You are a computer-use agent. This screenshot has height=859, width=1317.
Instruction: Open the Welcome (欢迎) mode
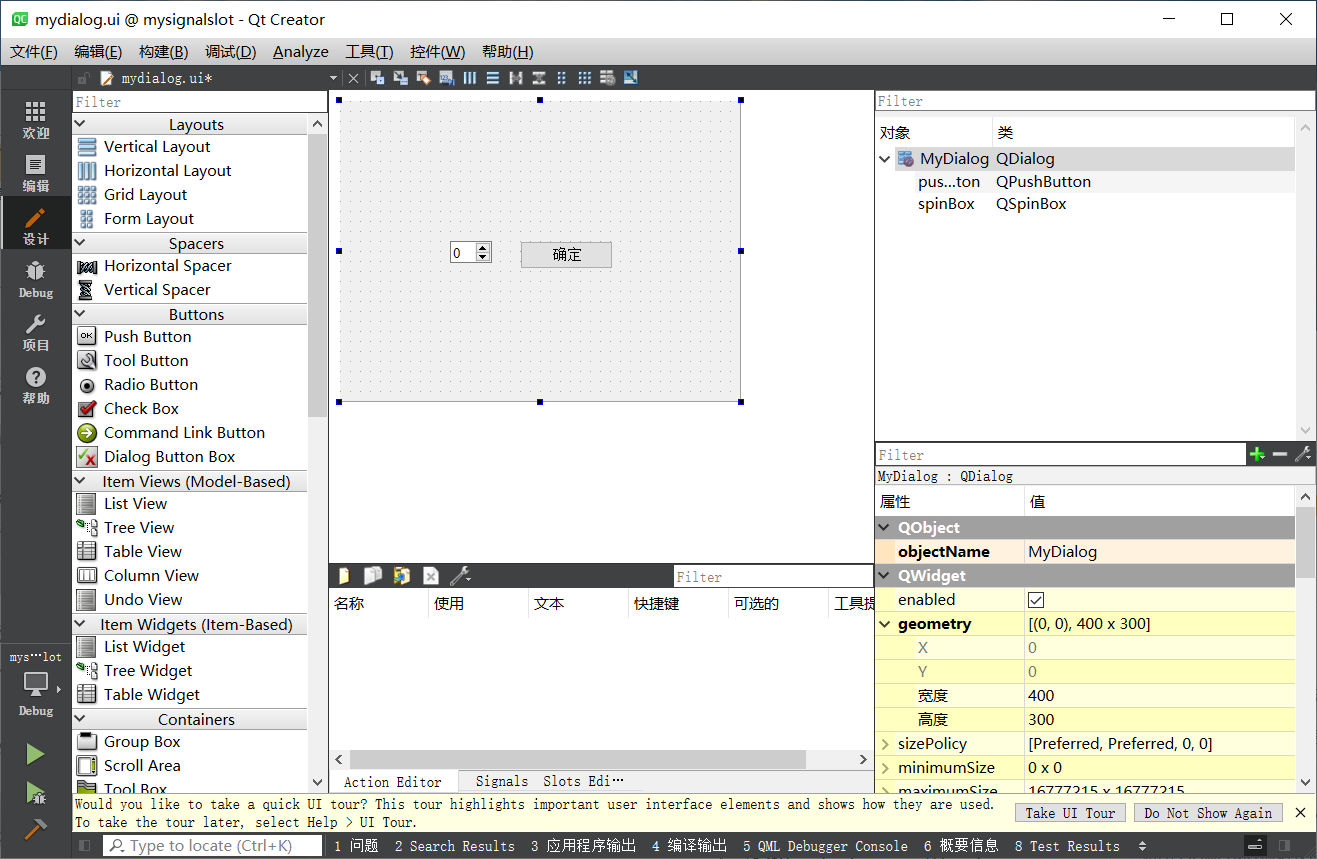[x=35, y=119]
